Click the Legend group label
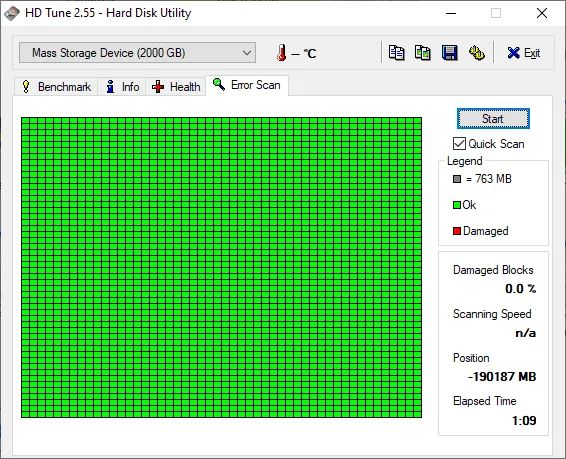The width and height of the screenshot is (566, 459). (465, 161)
